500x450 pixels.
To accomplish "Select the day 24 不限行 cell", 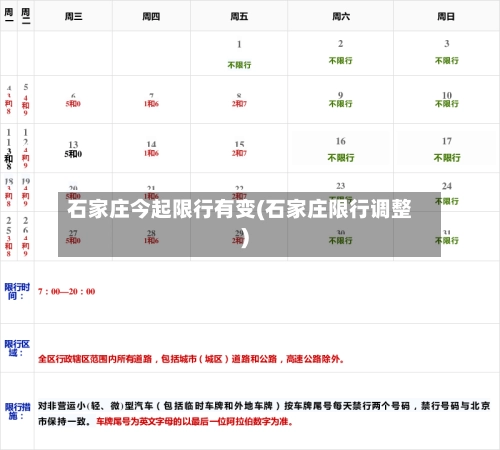I will (x=446, y=192).
